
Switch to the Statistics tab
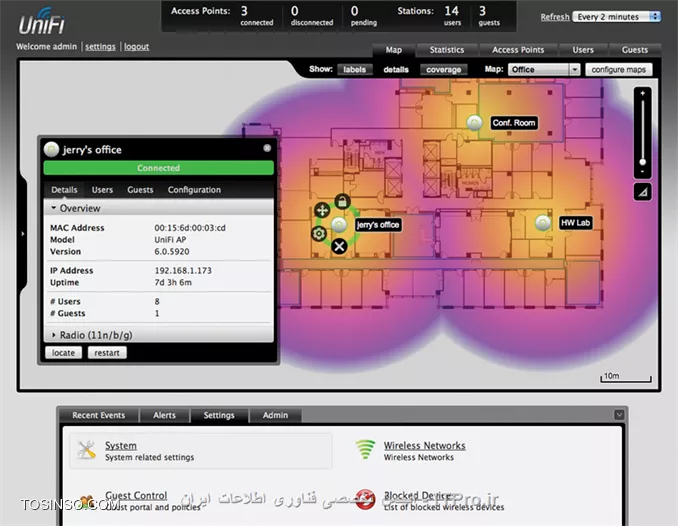point(447,50)
